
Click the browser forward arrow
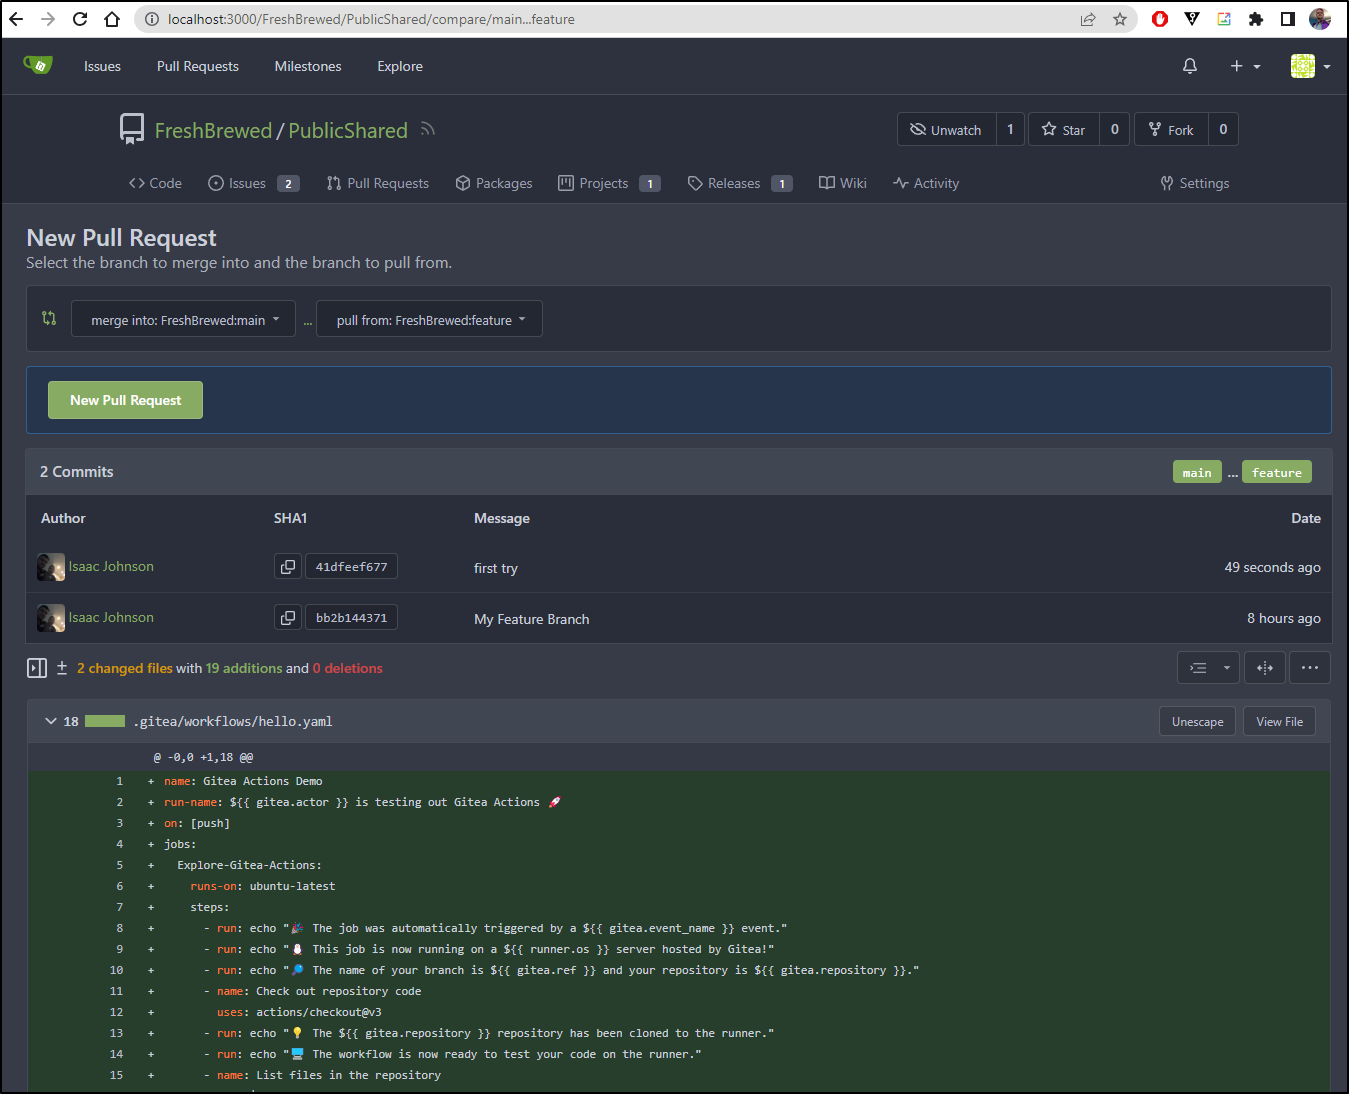tap(48, 19)
